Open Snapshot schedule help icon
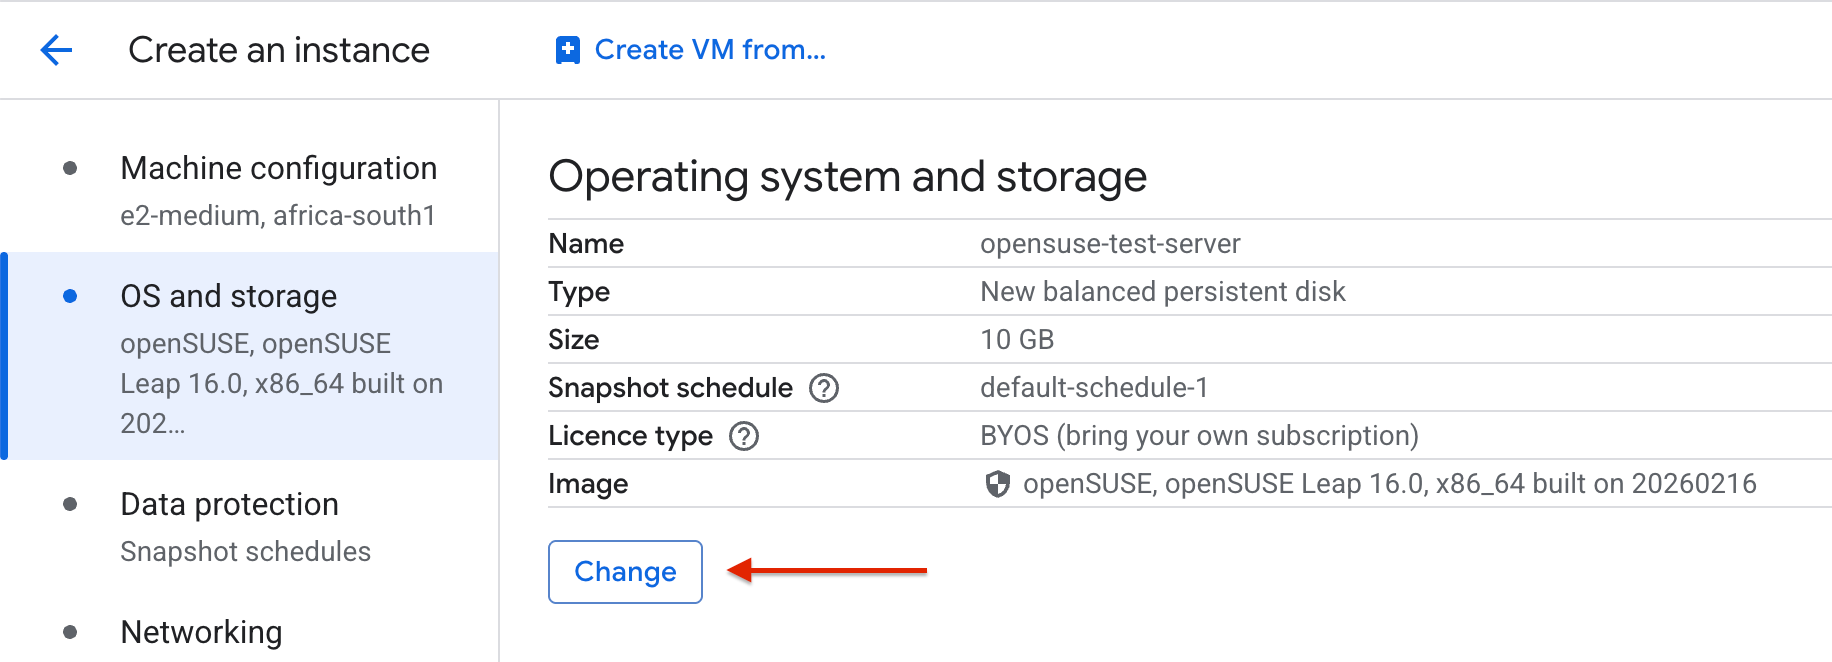 coord(823,388)
